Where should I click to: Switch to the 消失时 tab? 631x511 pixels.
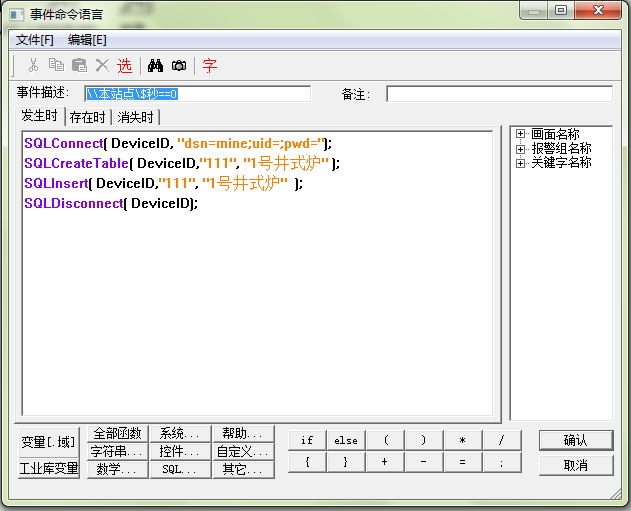click(x=135, y=117)
